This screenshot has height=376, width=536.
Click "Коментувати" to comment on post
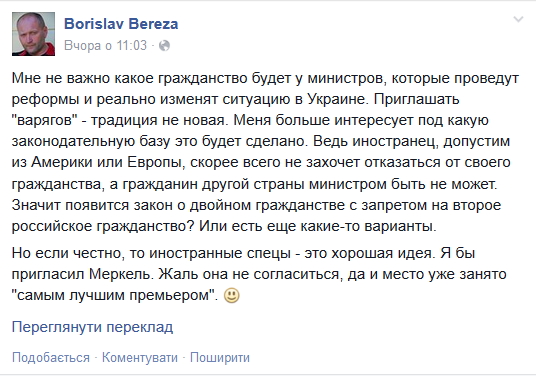point(140,358)
